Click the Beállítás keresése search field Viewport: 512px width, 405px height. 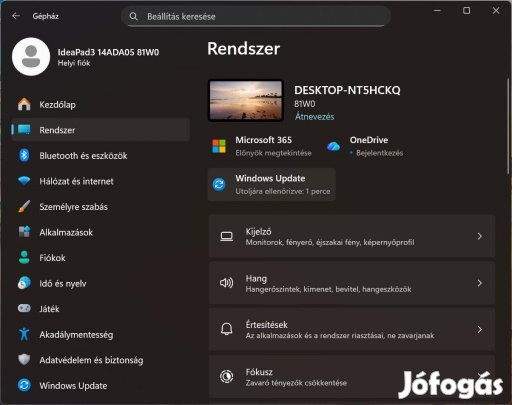click(256, 16)
